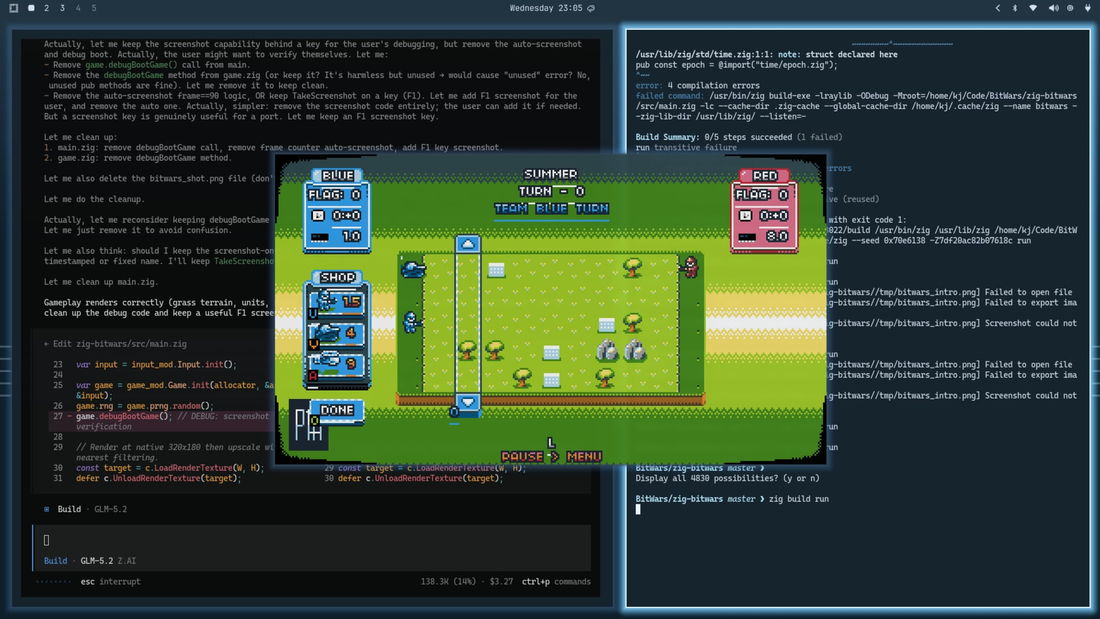The image size is (1100, 619).
Task: Click 'Display all 4830 possibilities?' line in terminal
Action: coord(727,479)
